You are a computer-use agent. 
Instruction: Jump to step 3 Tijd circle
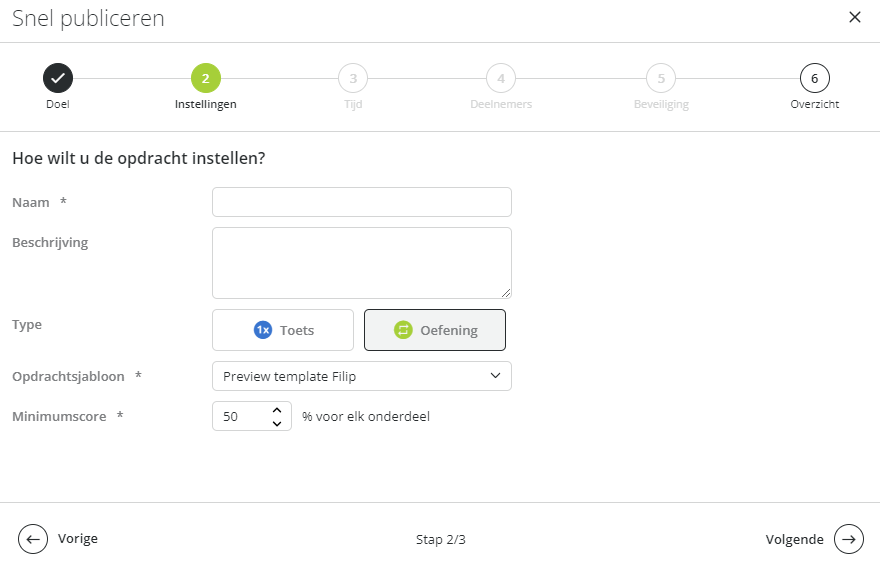coord(353,78)
